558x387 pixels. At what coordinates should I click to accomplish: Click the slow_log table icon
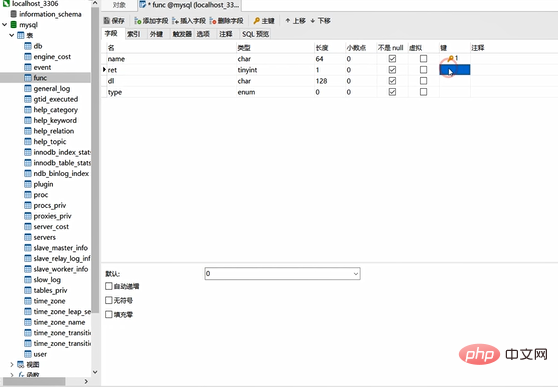point(28,279)
